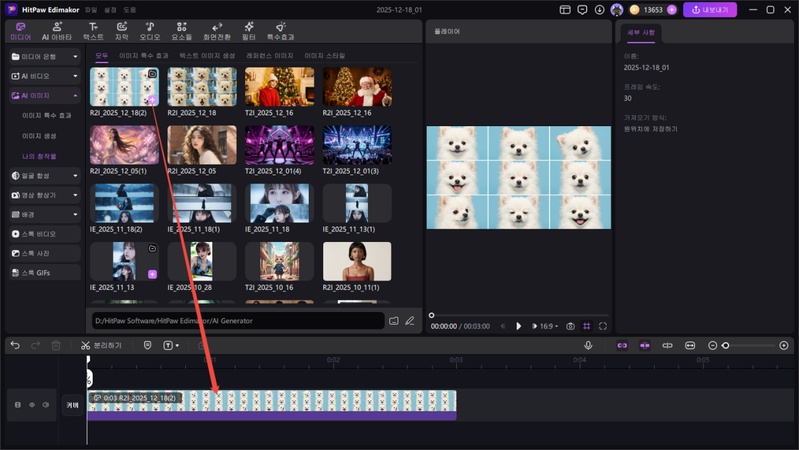Click the 분리하기 split button
The image size is (799, 450).
[x=101, y=346]
